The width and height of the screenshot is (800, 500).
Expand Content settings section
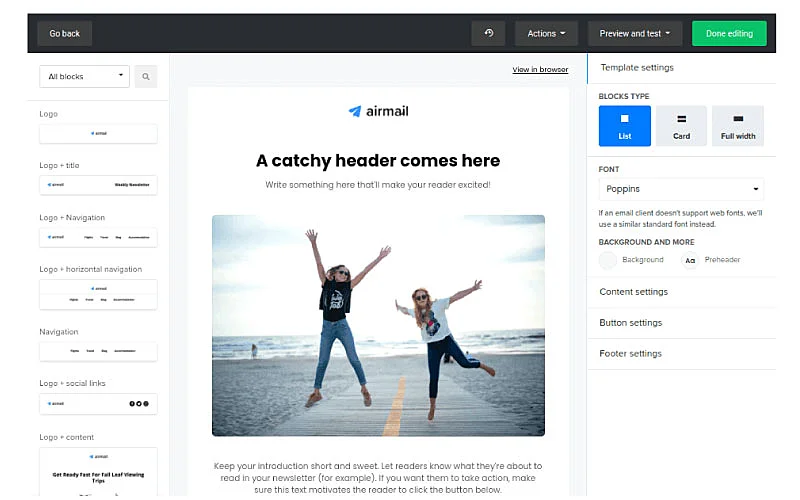pos(681,292)
